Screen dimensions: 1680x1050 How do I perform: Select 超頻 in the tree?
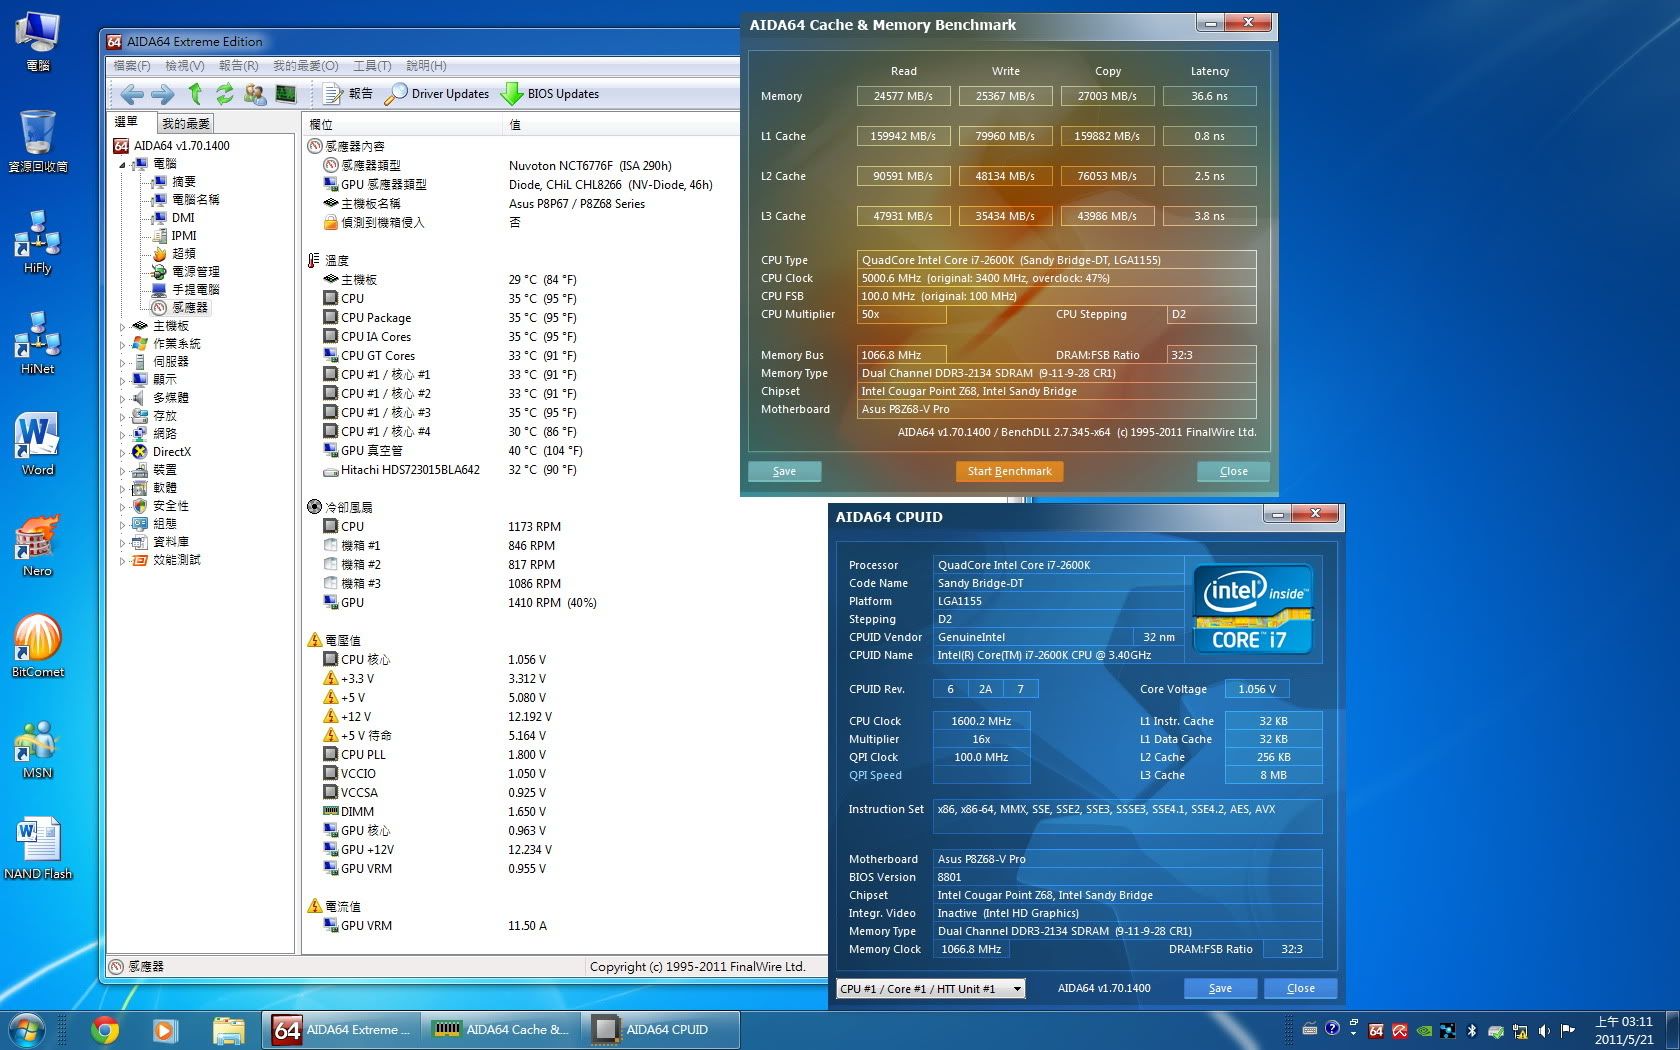point(183,254)
